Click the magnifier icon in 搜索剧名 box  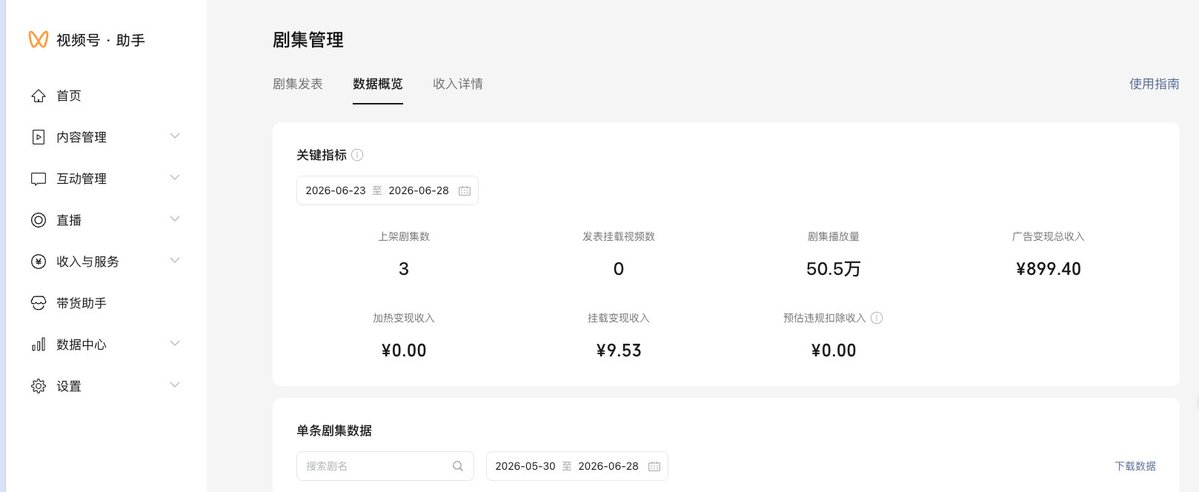point(458,466)
